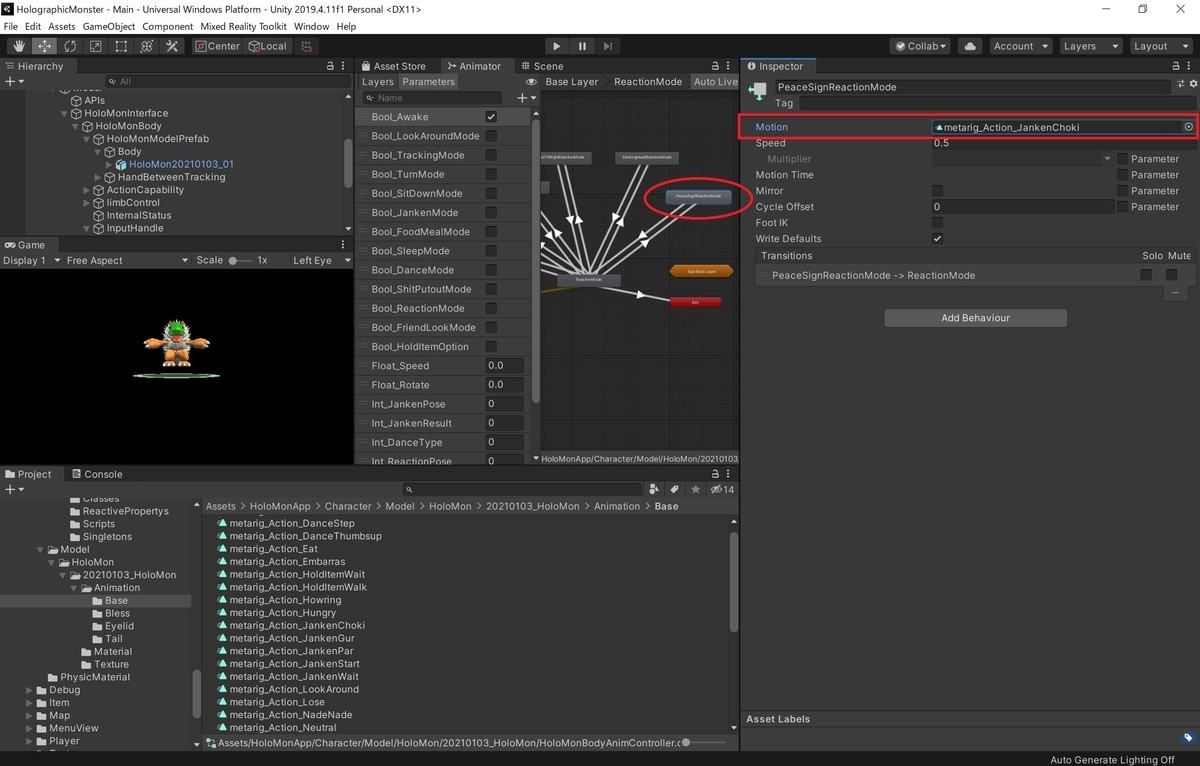
Task: Open the Component menu
Action: pyautogui.click(x=168, y=26)
